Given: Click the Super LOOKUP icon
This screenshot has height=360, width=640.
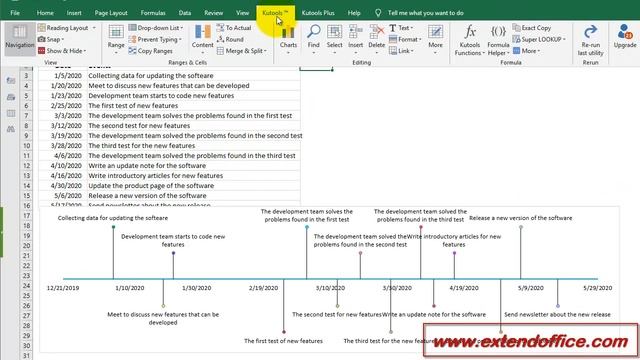Looking at the screenshot, I should tap(516, 39).
